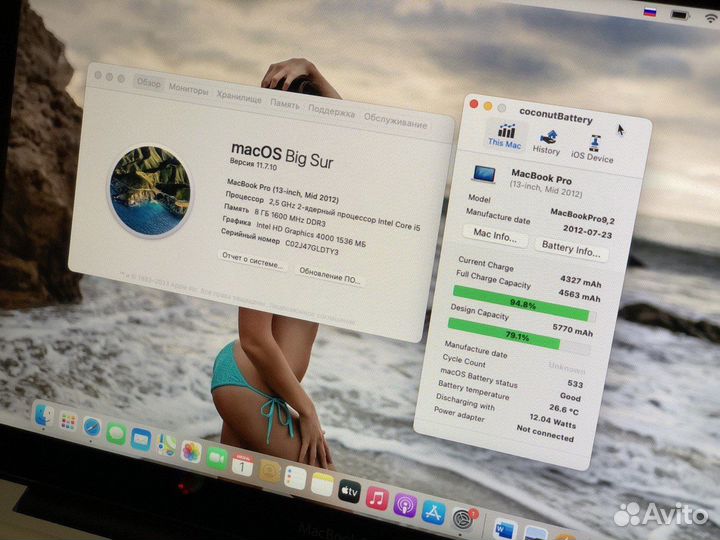The width and height of the screenshot is (720, 540).
Task: Open Launchpad from the dock
Action: point(68,422)
